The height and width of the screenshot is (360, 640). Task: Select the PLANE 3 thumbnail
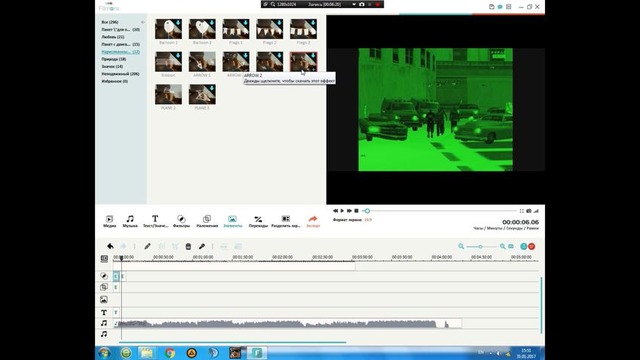click(202, 94)
